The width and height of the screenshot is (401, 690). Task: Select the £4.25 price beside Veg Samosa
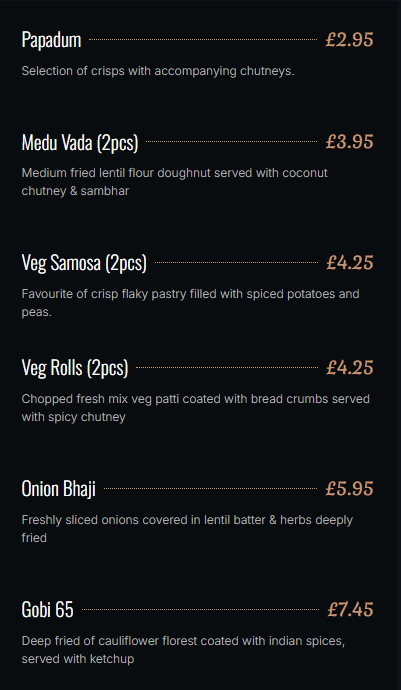(x=349, y=263)
